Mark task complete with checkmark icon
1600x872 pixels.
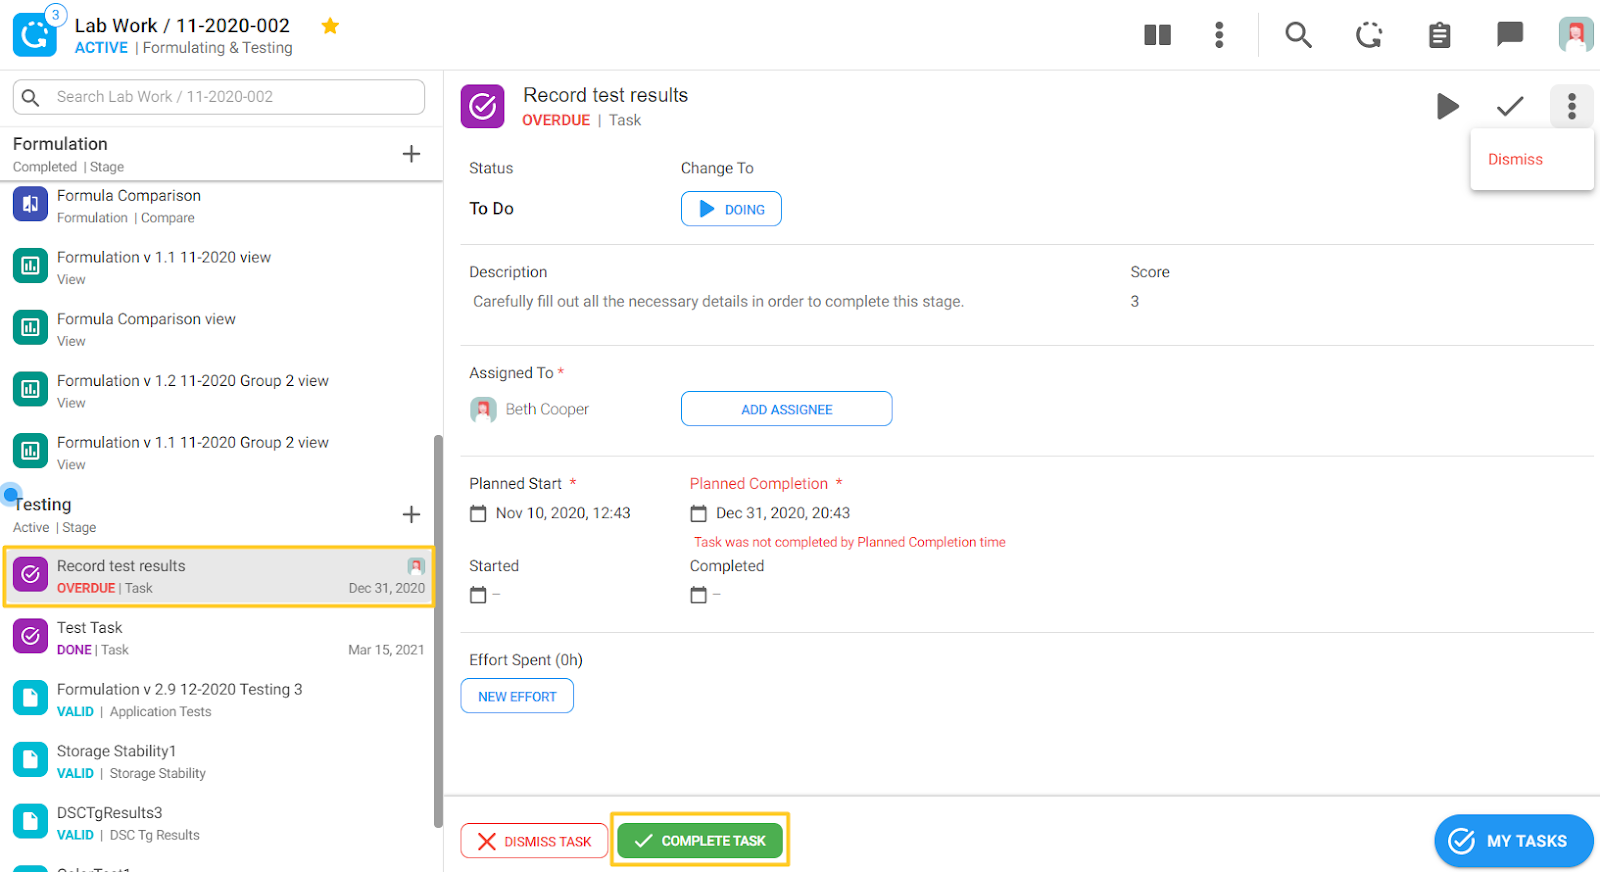click(x=1510, y=106)
